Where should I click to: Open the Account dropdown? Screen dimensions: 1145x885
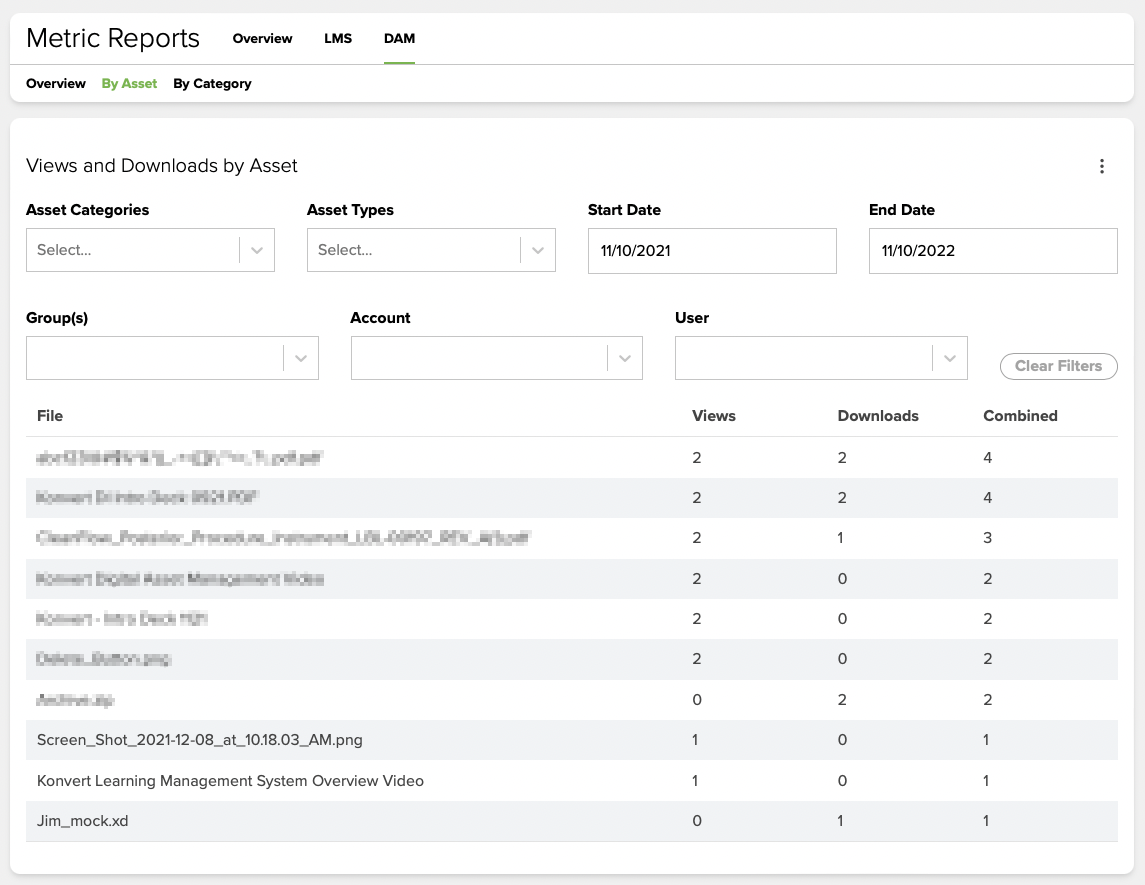(x=496, y=358)
